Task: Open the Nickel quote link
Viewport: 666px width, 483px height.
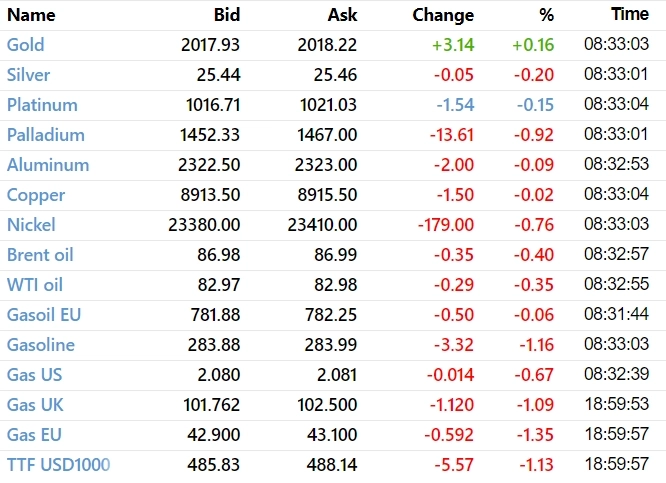Action: point(31,225)
